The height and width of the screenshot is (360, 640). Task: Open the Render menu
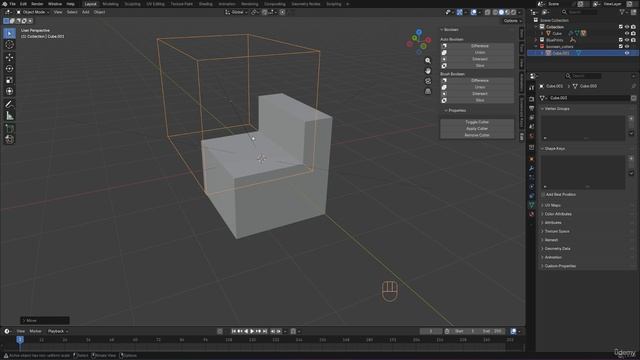click(37, 4)
